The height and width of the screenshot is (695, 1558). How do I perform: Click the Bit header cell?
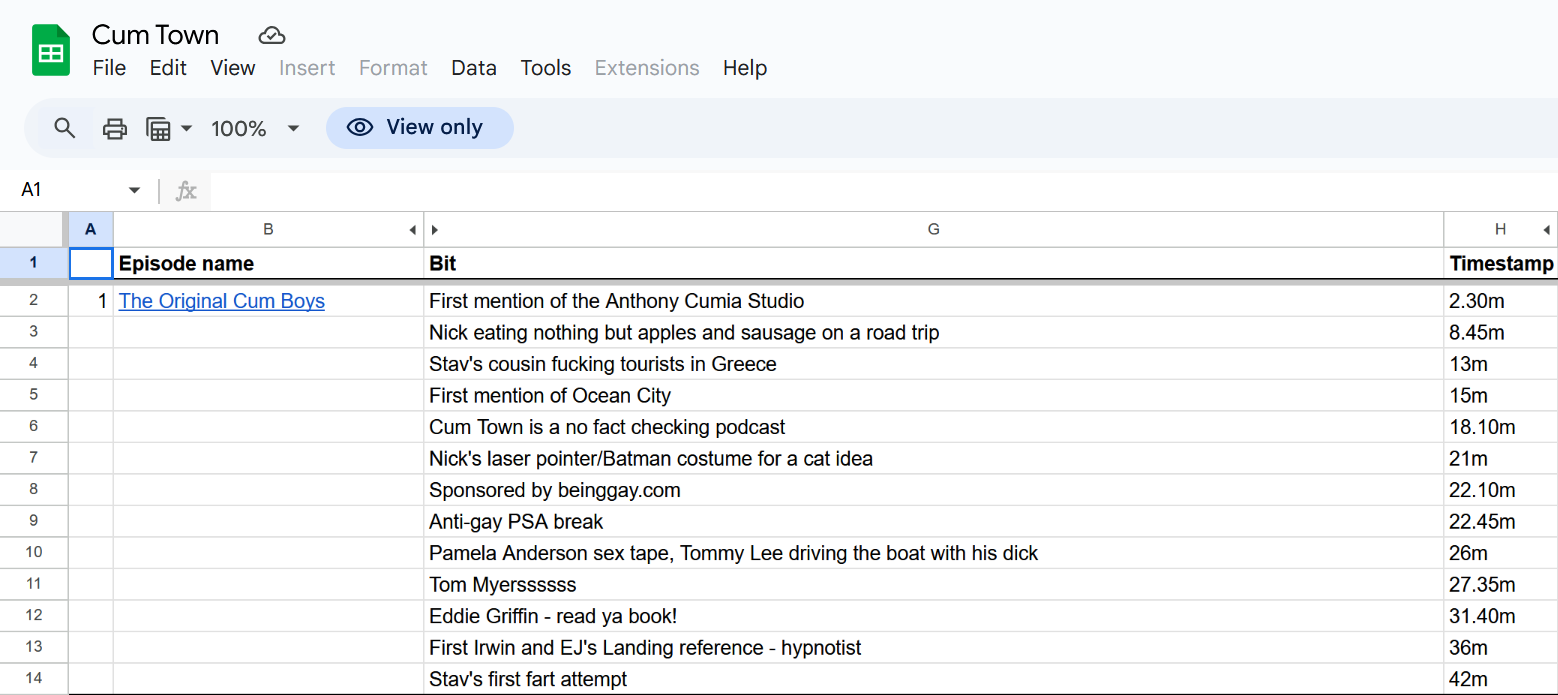934,264
